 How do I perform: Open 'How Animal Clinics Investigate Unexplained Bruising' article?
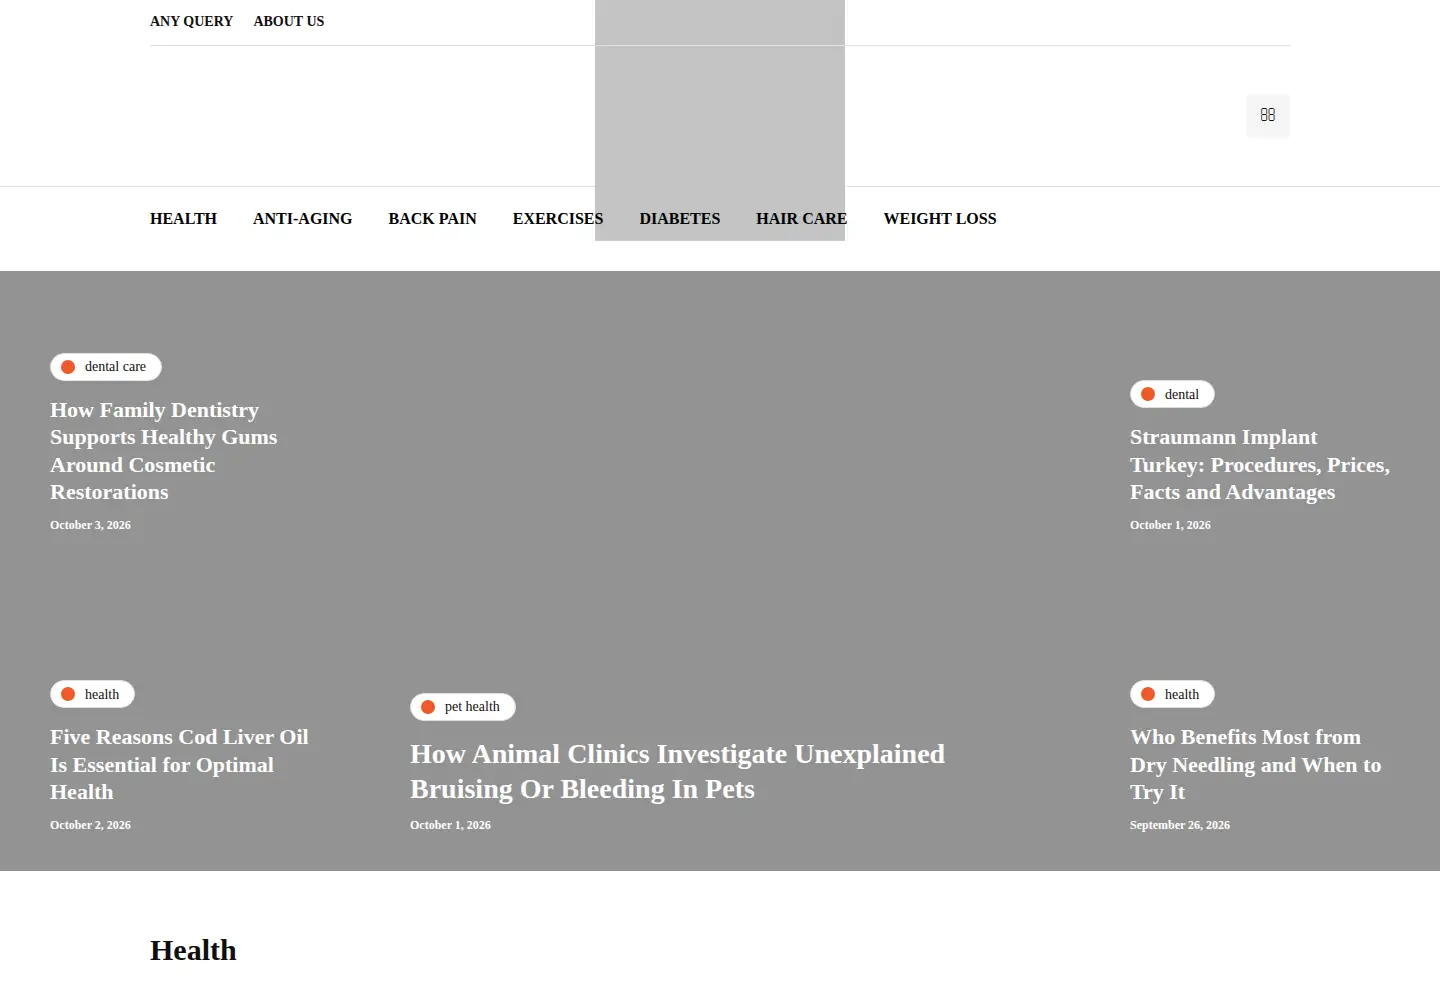(x=677, y=772)
